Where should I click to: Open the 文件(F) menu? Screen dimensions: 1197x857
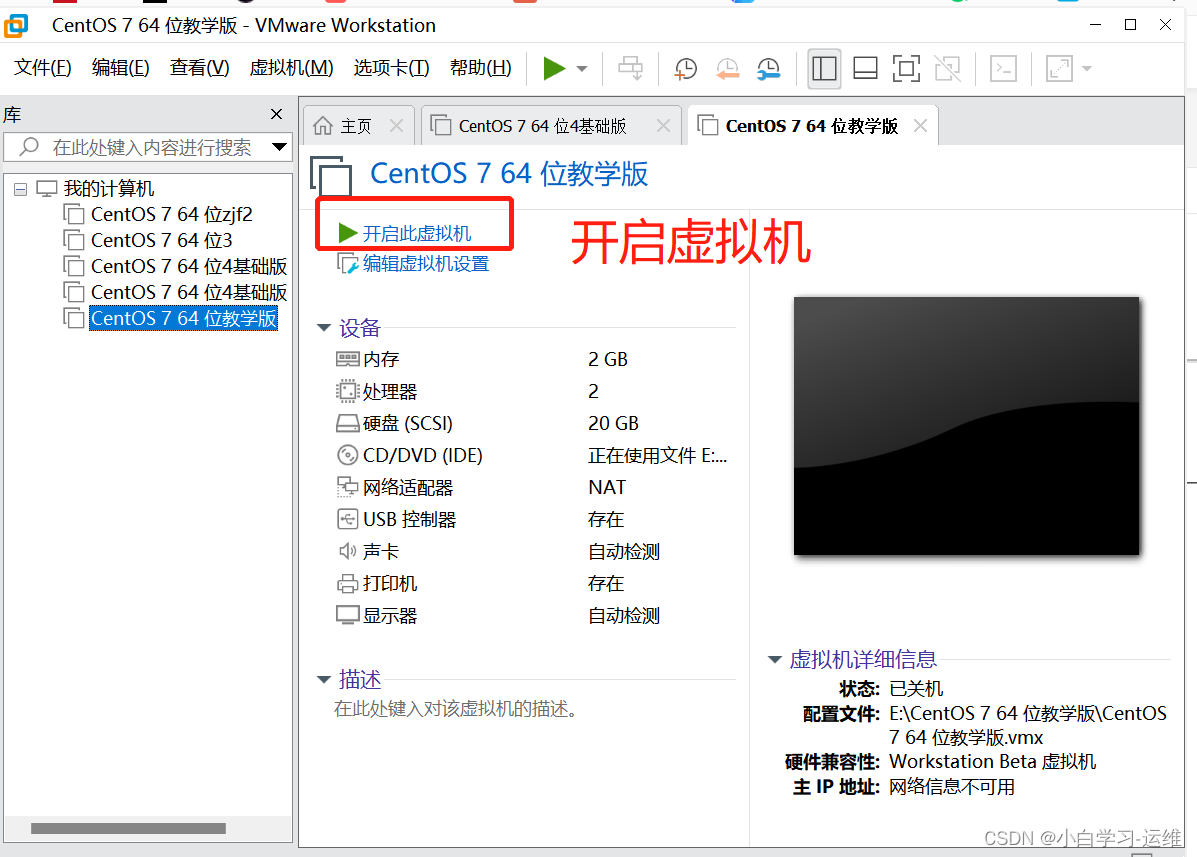(43, 68)
